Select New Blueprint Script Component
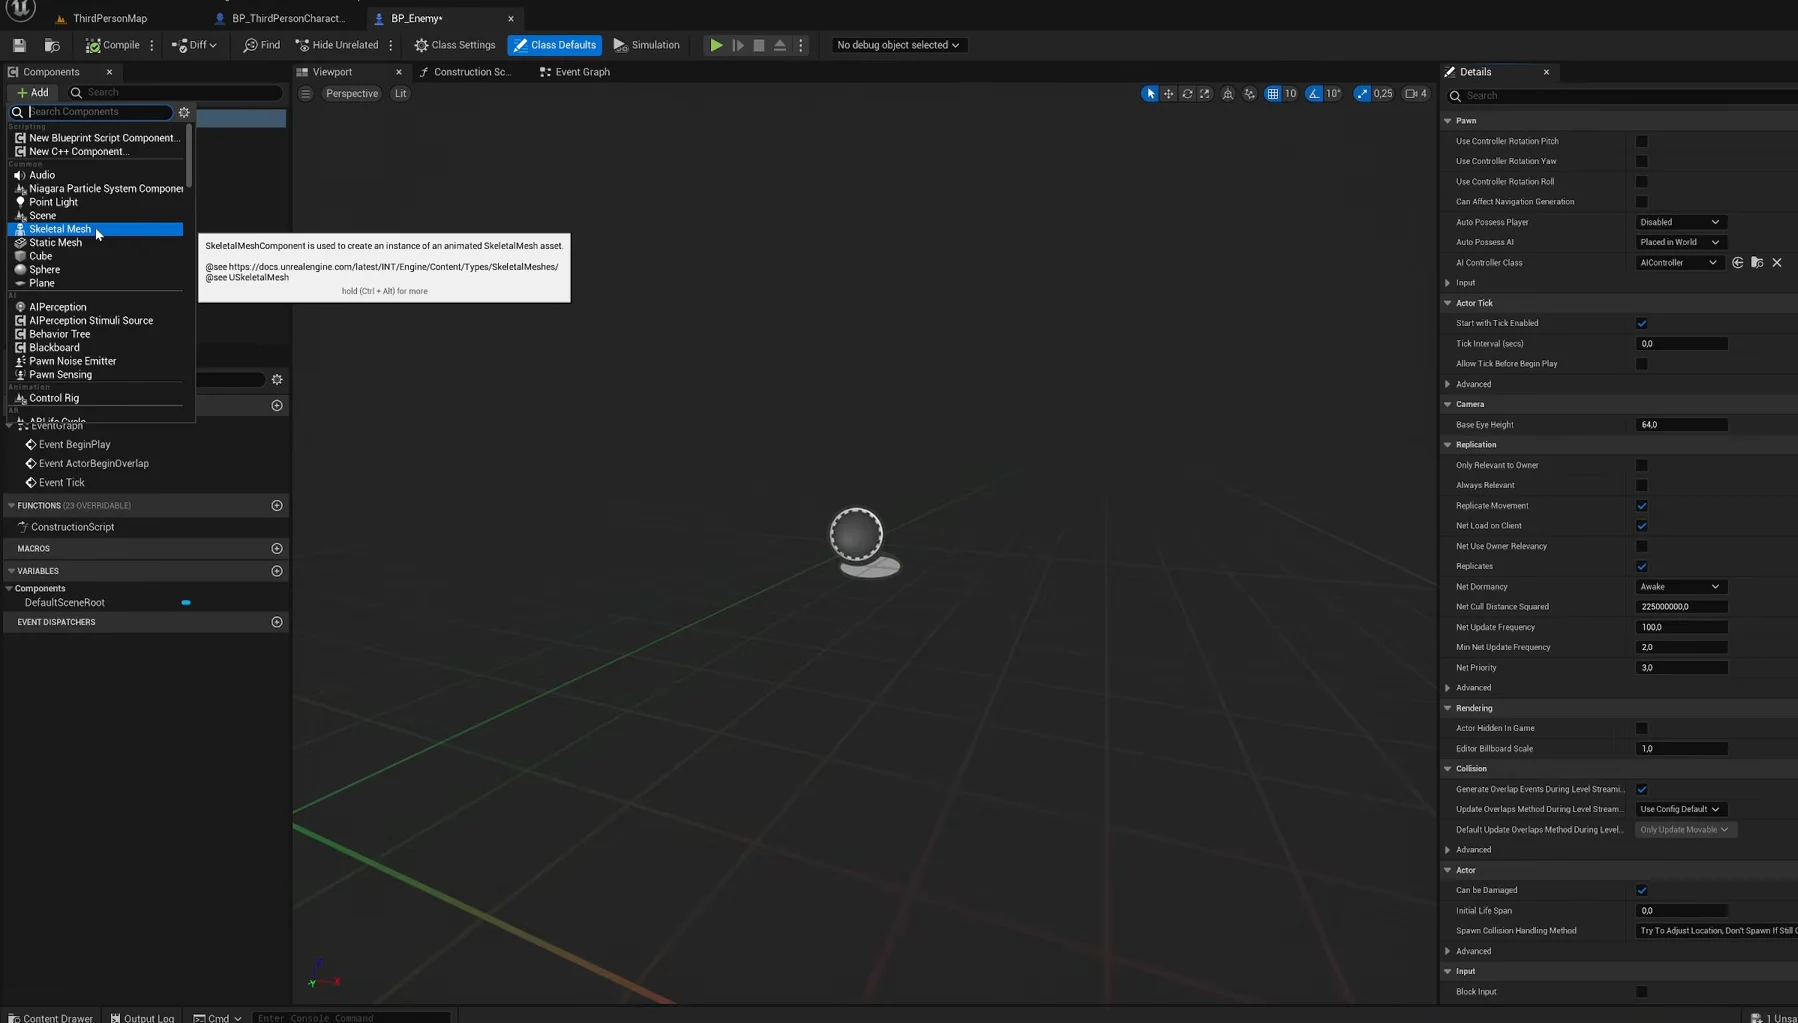1798x1023 pixels. (x=95, y=138)
